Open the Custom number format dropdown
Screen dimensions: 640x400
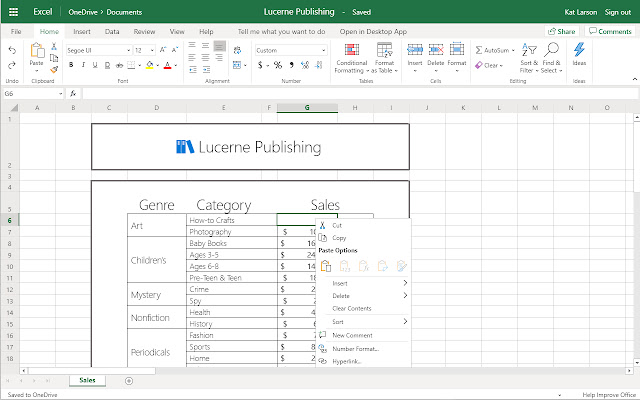click(x=289, y=49)
